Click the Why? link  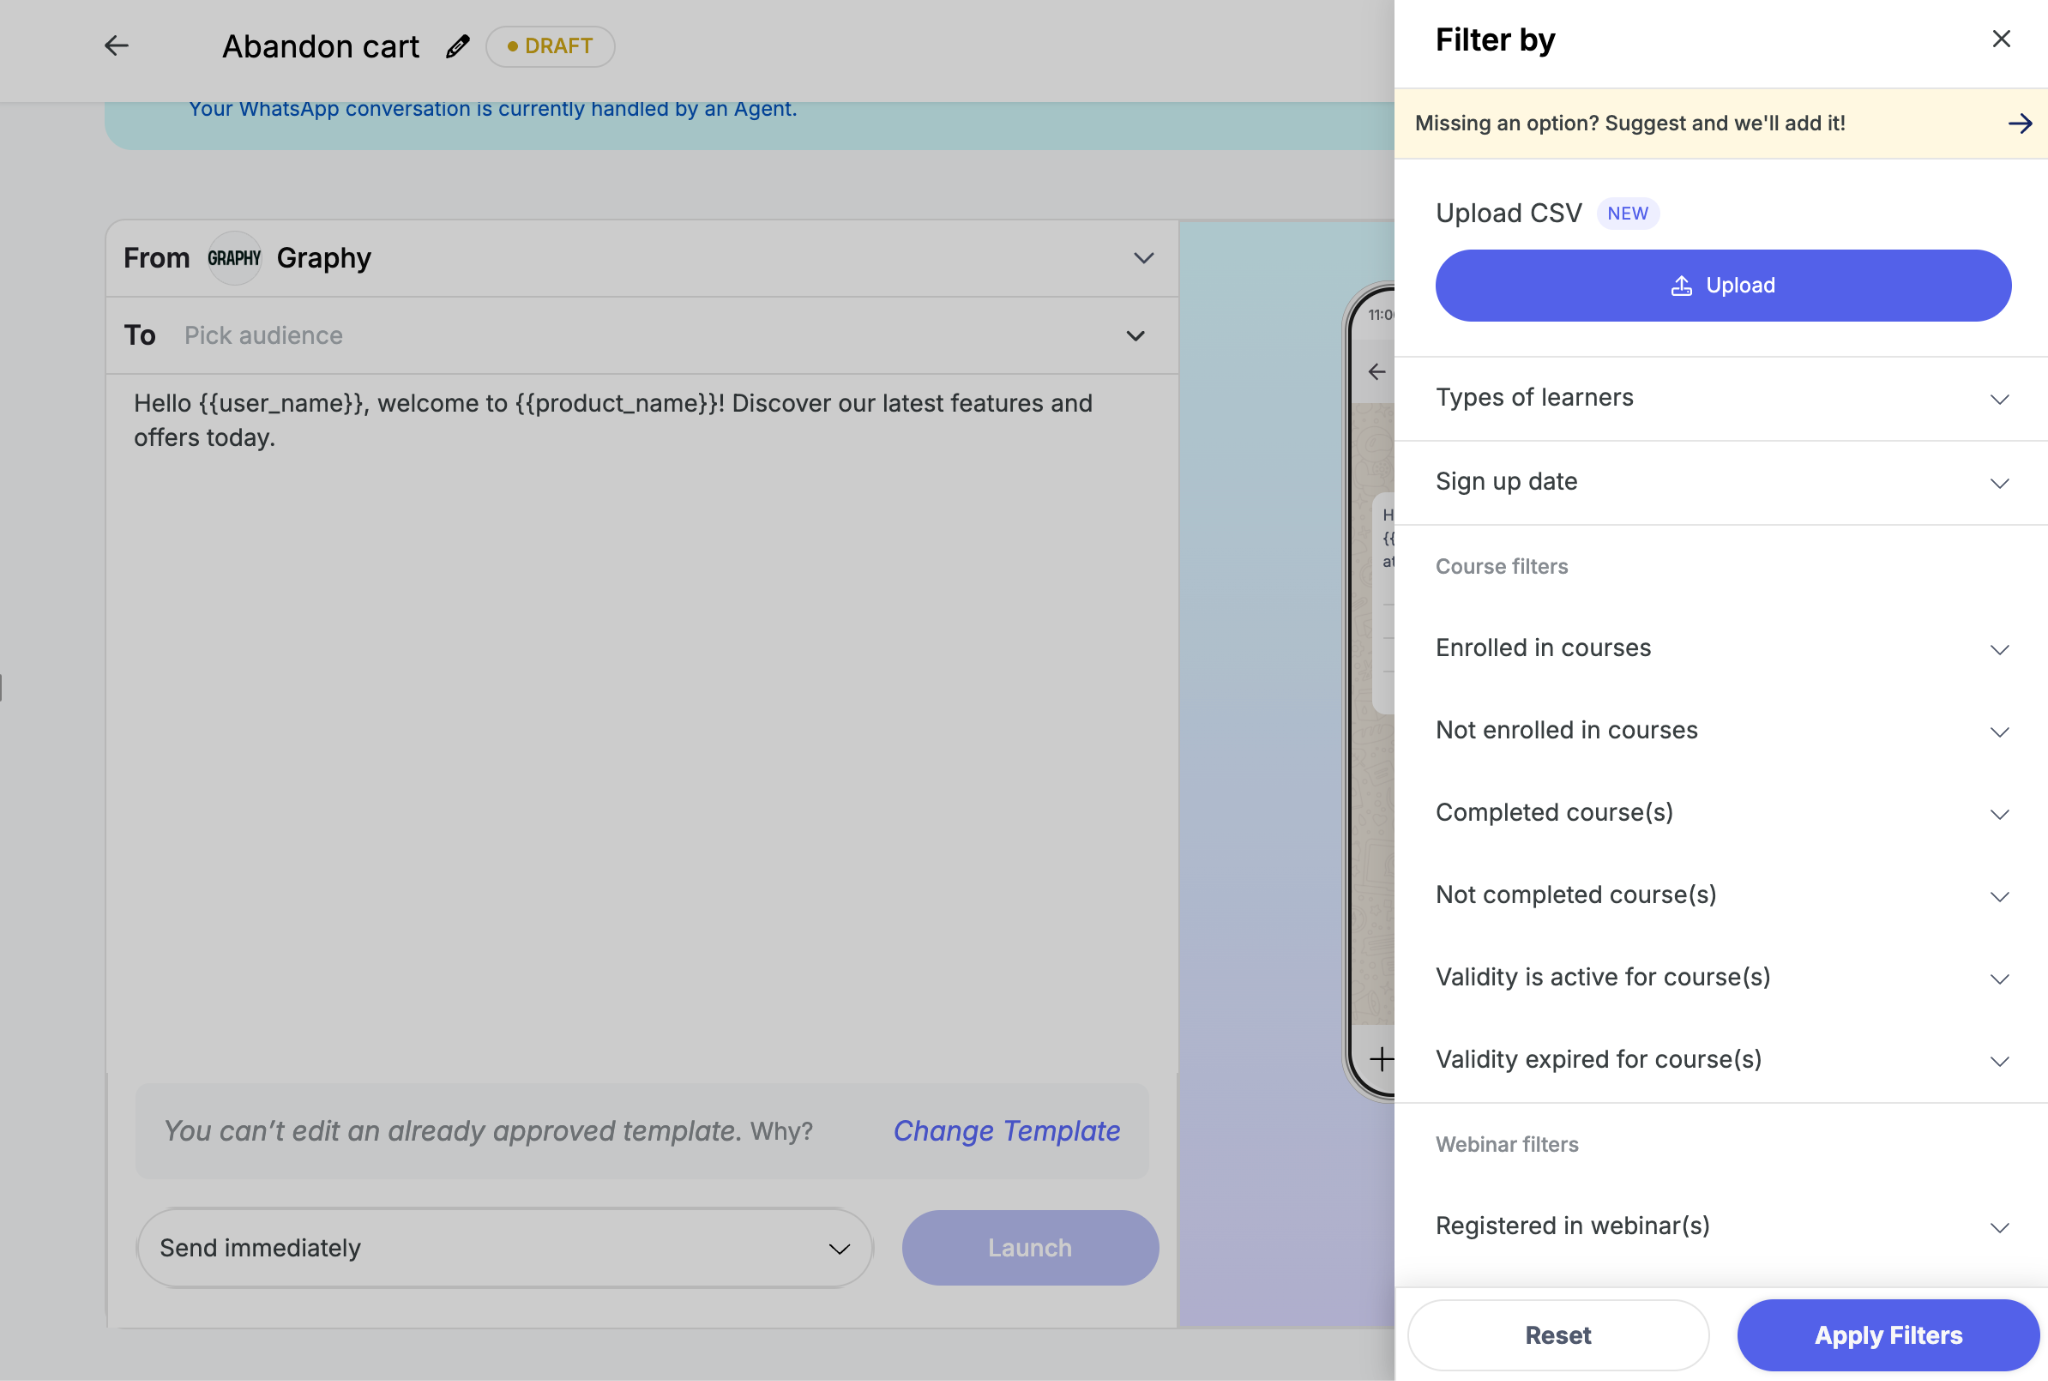781,1132
